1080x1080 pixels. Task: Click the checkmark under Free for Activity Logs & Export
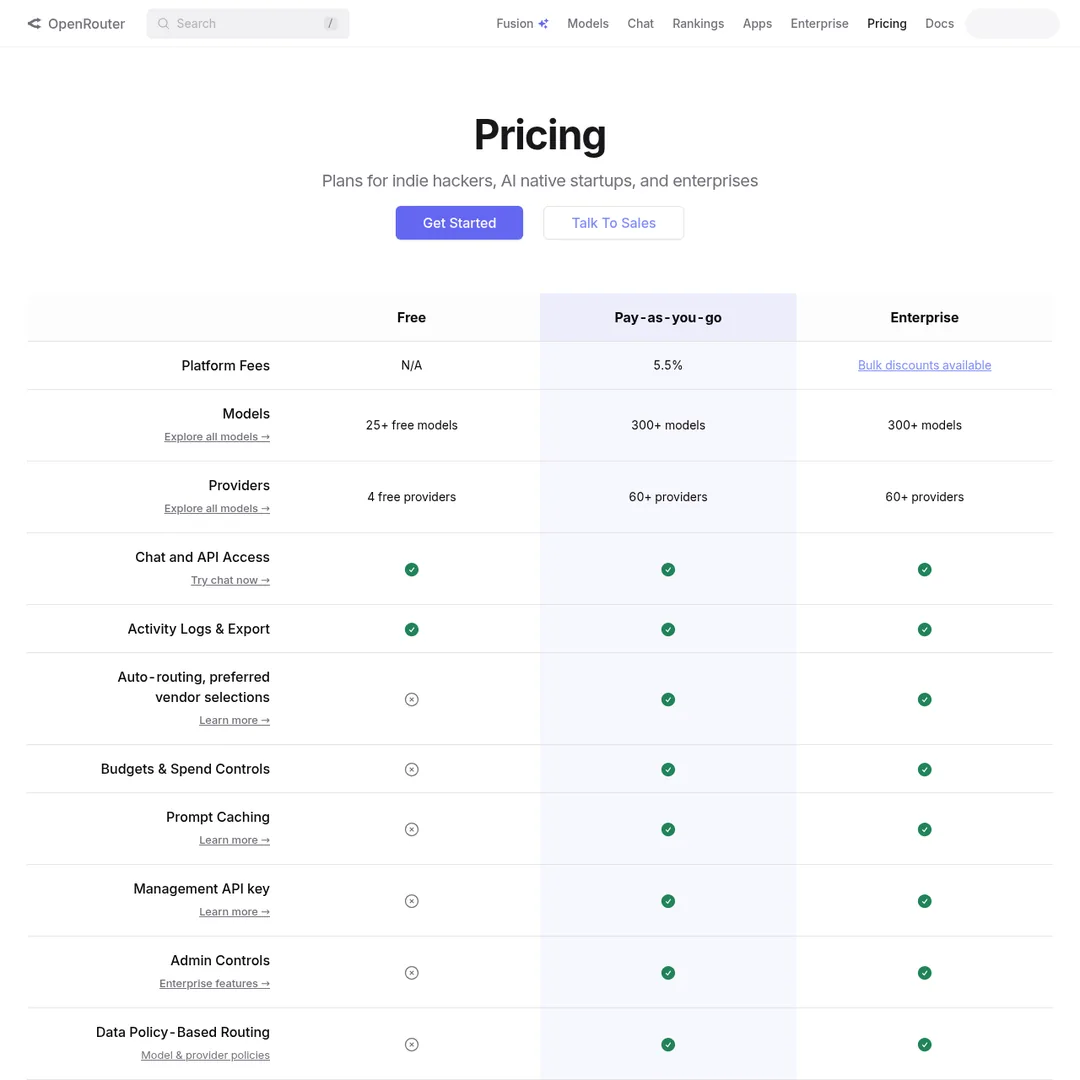411,629
